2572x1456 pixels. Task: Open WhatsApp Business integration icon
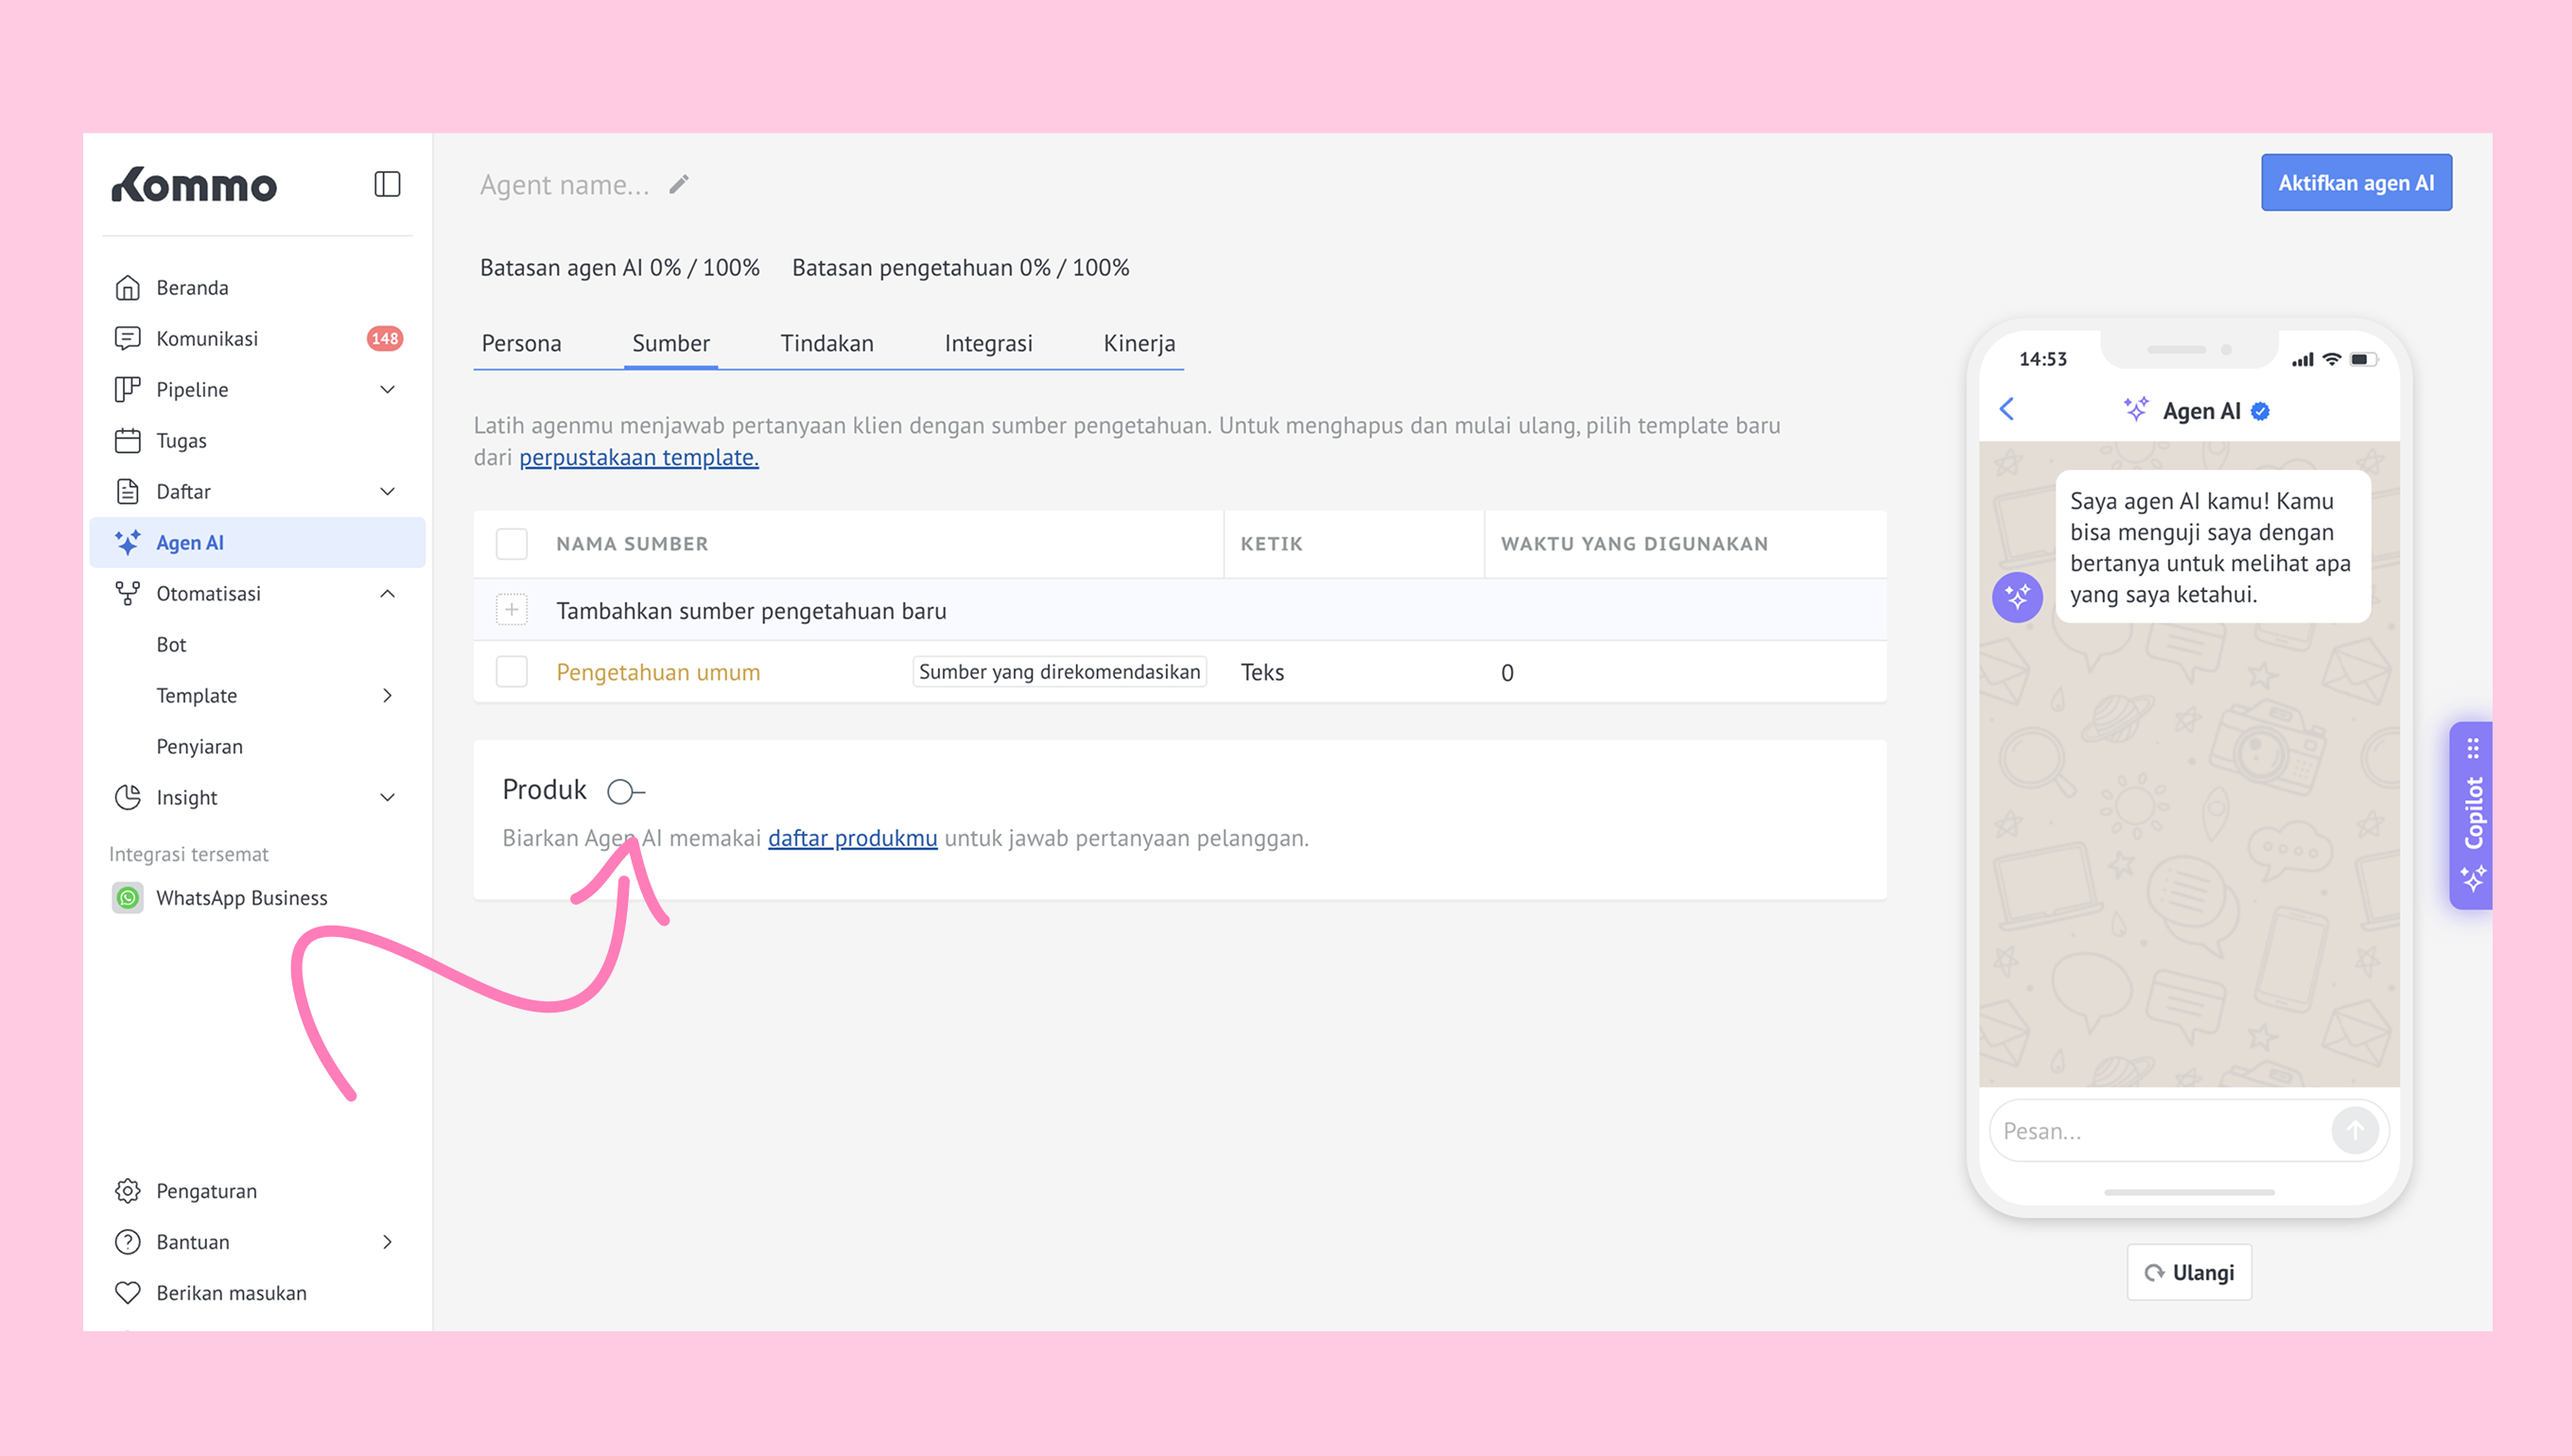click(x=127, y=898)
